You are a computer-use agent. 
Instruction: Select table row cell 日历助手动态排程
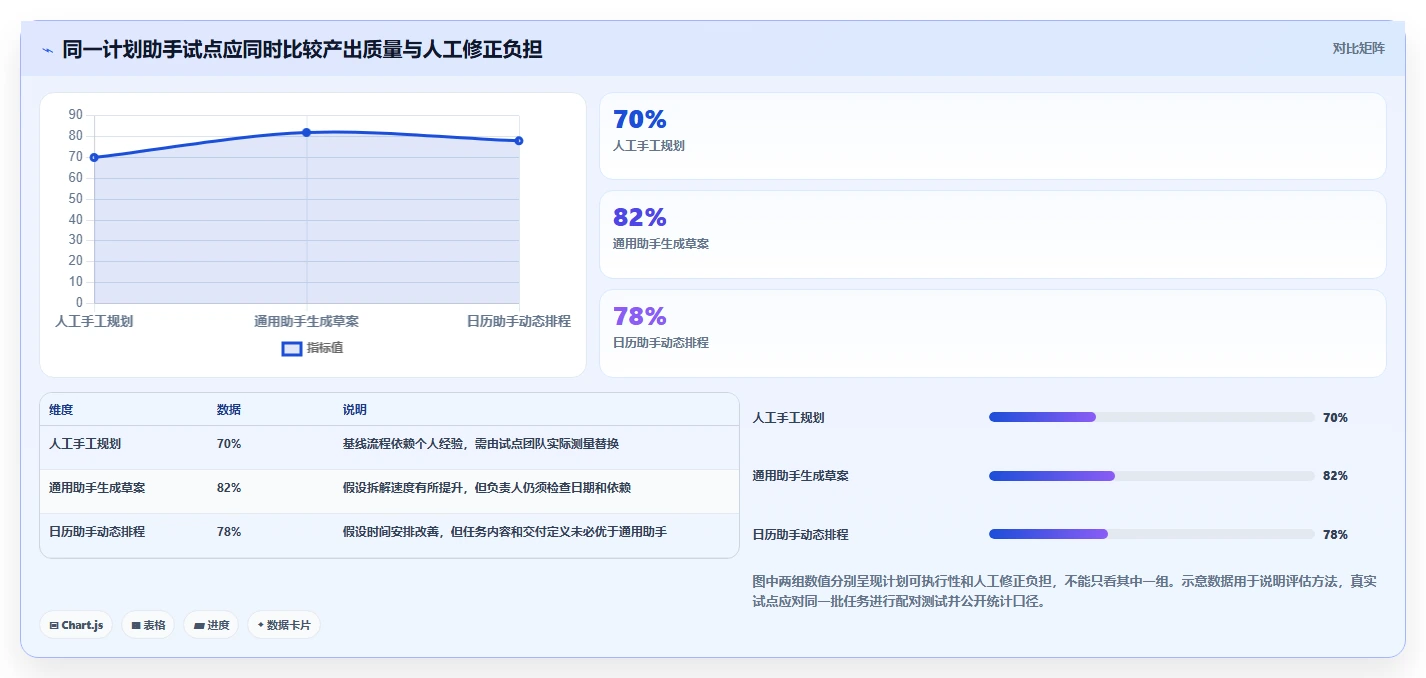pos(97,532)
